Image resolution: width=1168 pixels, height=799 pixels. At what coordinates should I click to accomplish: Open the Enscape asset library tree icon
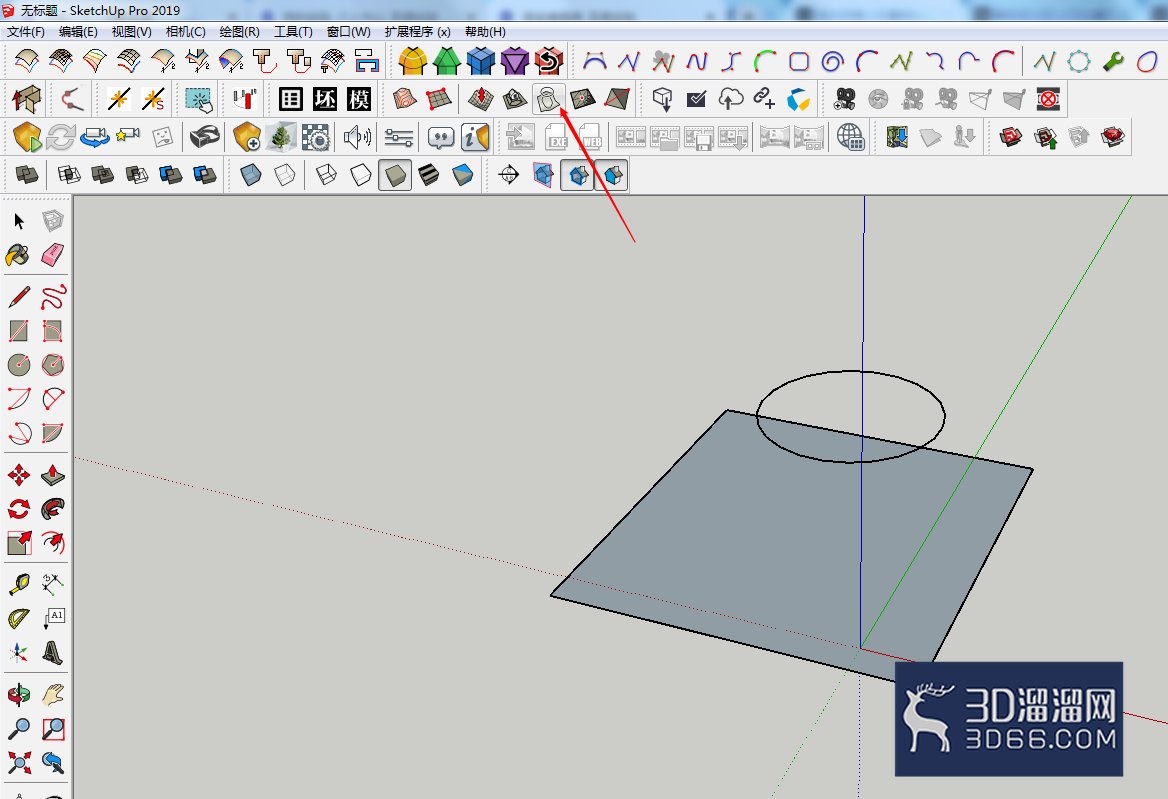point(281,137)
